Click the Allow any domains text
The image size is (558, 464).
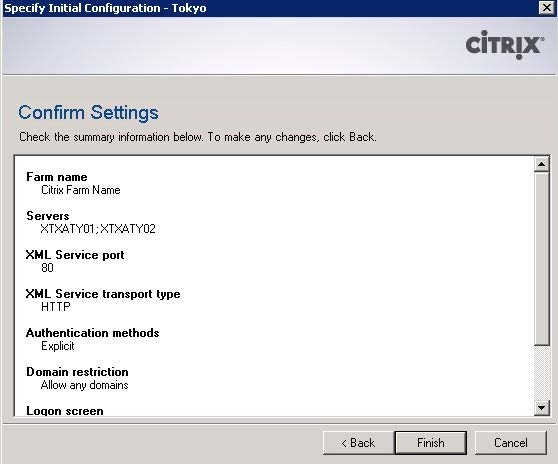[84, 385]
